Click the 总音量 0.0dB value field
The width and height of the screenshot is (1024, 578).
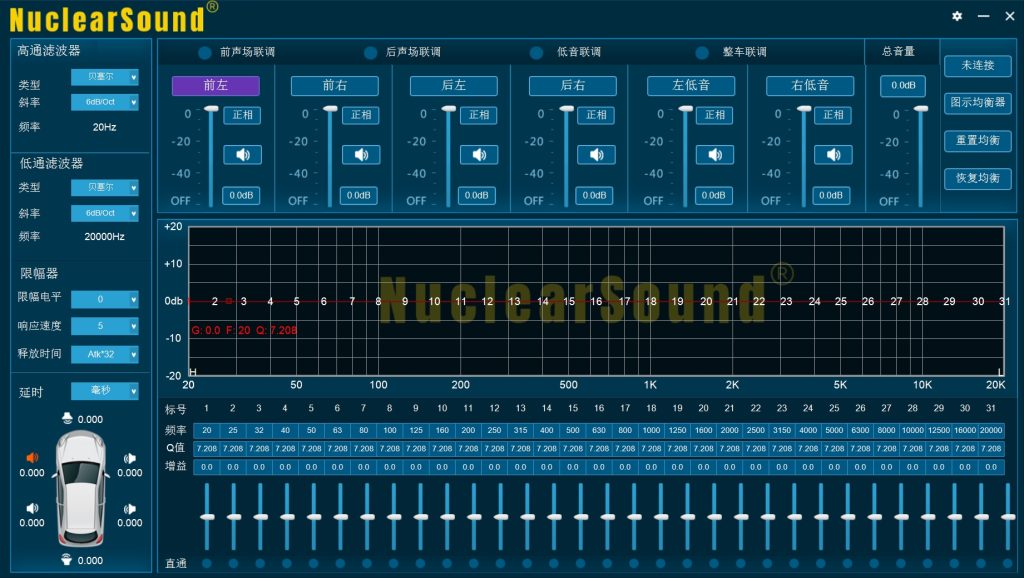click(x=903, y=86)
